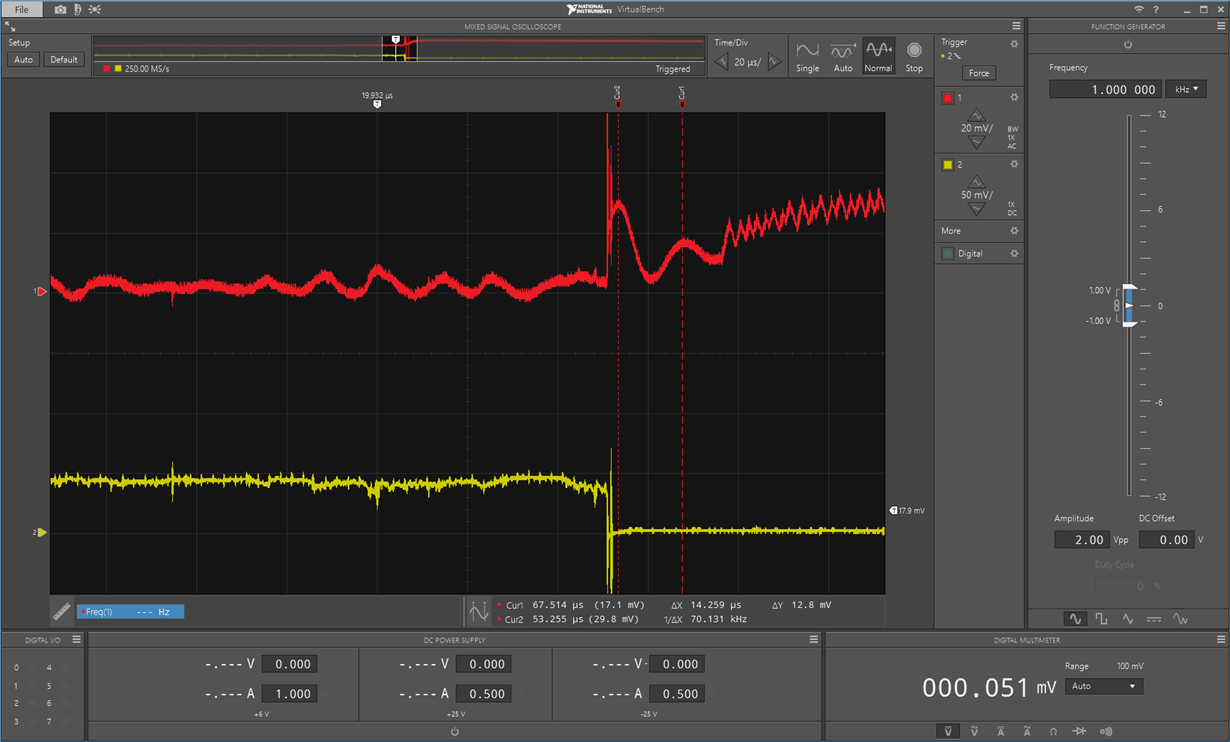Click the Frequency value field 1.000 000

tap(1105, 89)
